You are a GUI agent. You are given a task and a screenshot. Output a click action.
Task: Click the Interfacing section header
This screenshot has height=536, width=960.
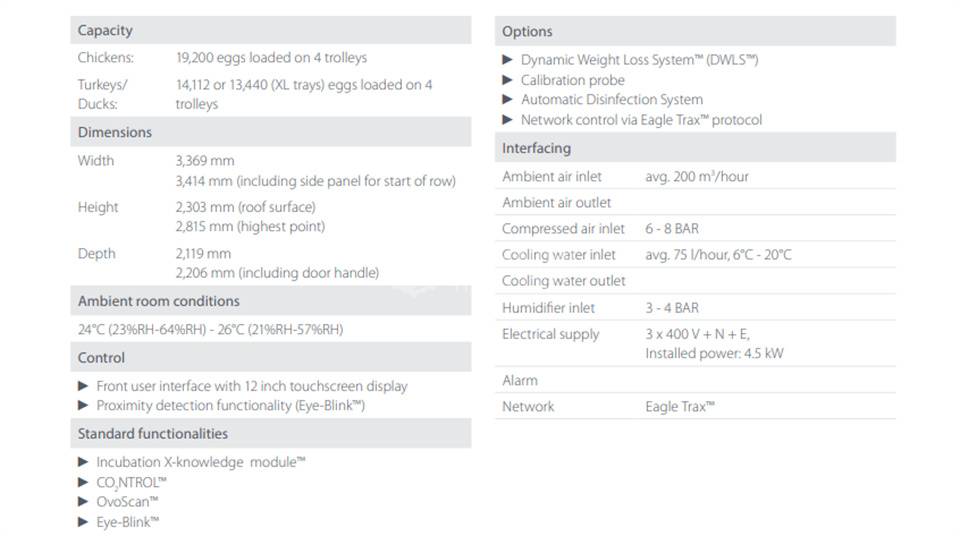(695, 148)
